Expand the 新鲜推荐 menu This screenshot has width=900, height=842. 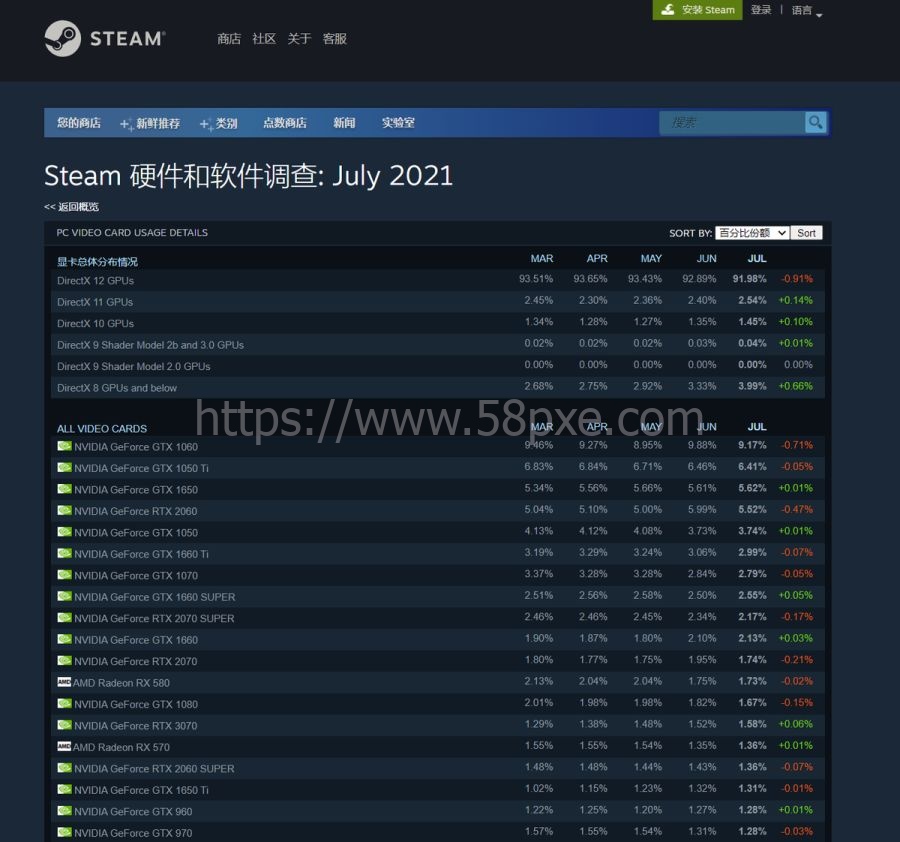tap(150, 123)
